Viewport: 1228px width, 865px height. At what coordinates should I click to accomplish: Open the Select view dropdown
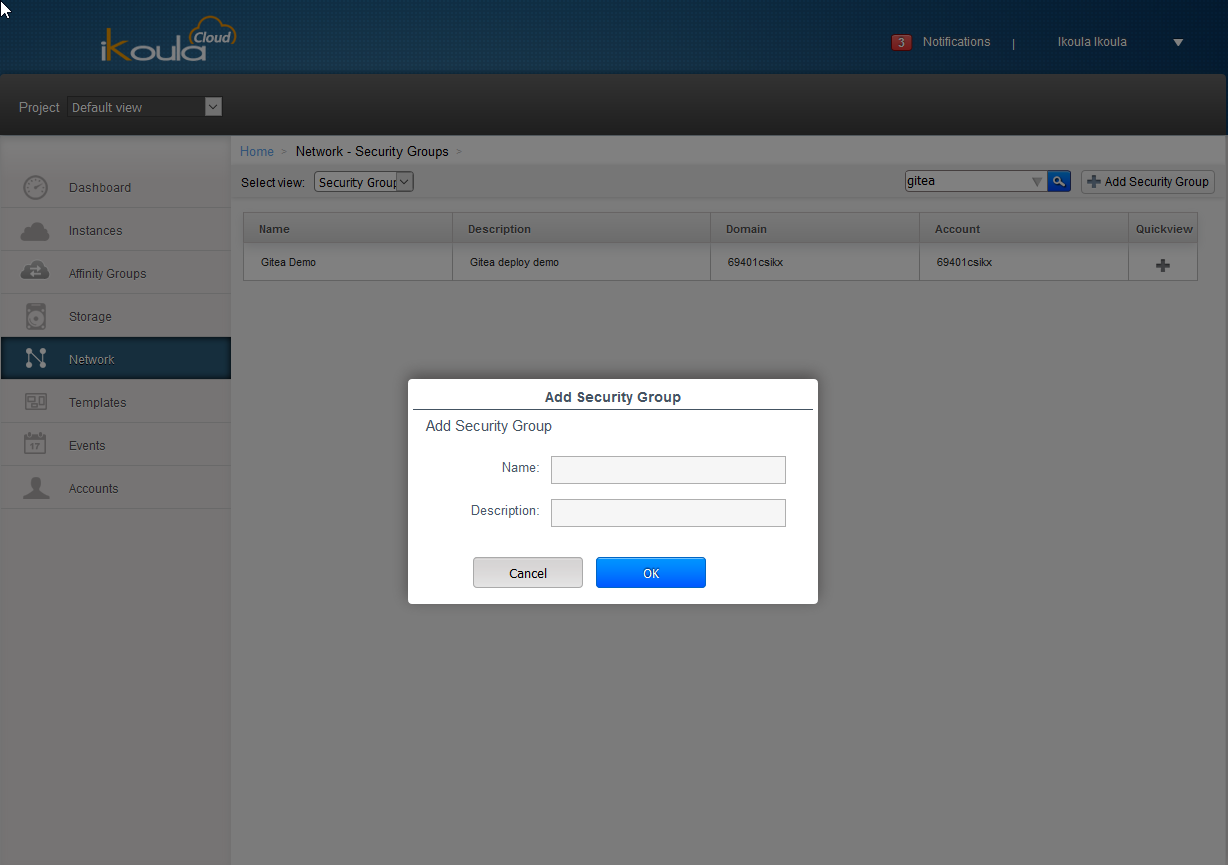364,182
